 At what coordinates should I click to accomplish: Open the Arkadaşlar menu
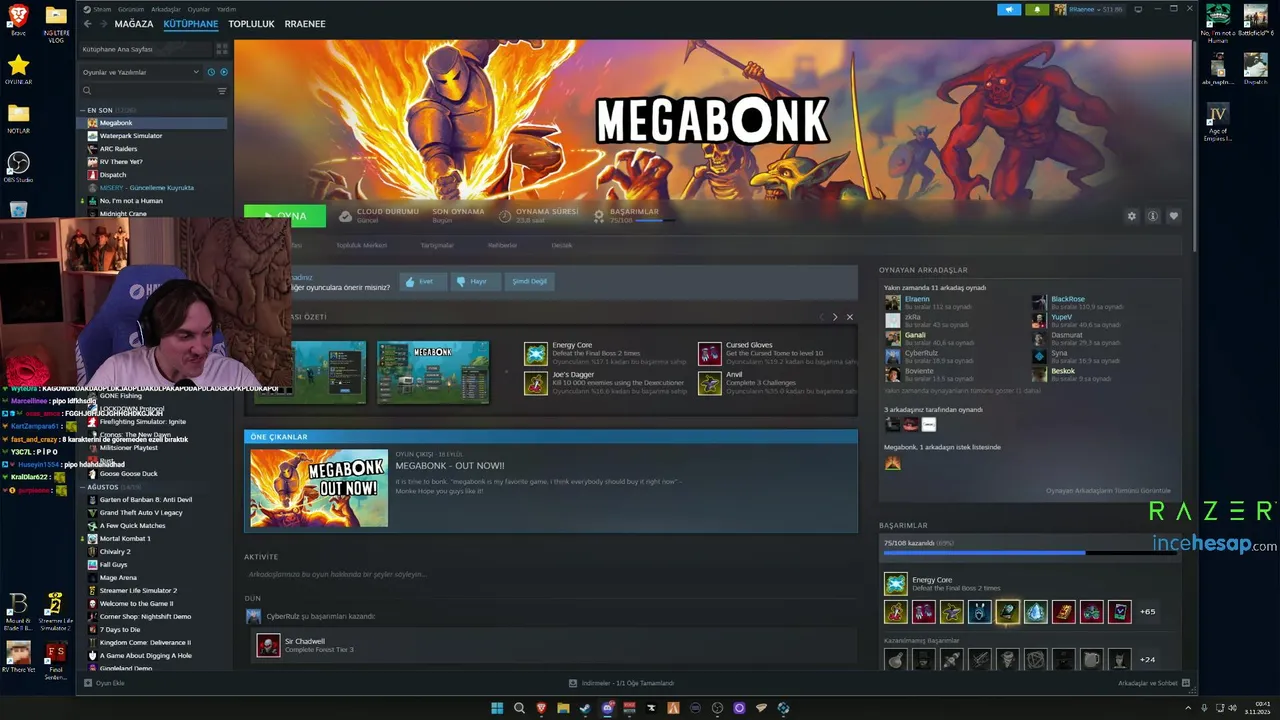click(166, 9)
